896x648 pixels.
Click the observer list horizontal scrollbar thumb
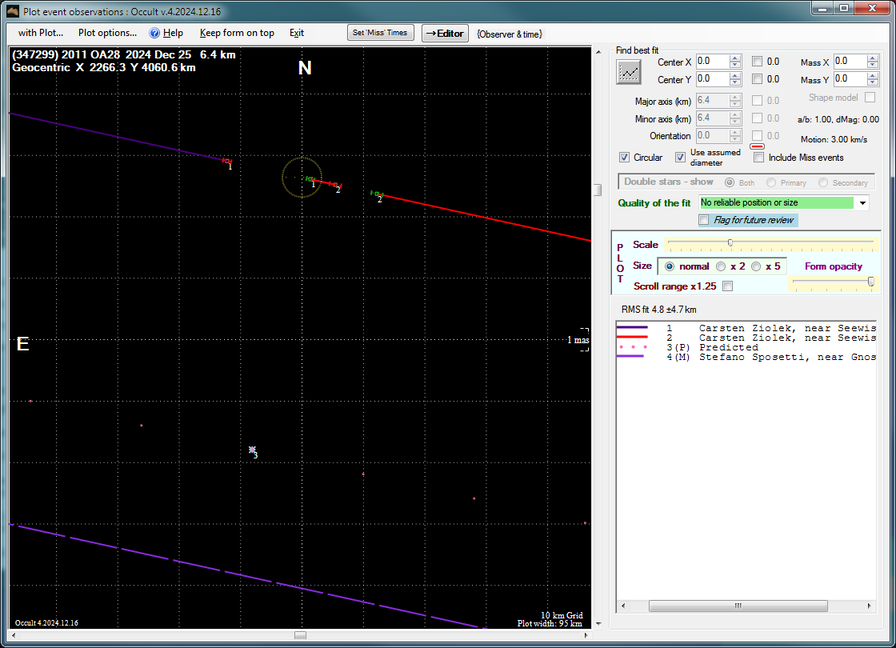[738, 606]
